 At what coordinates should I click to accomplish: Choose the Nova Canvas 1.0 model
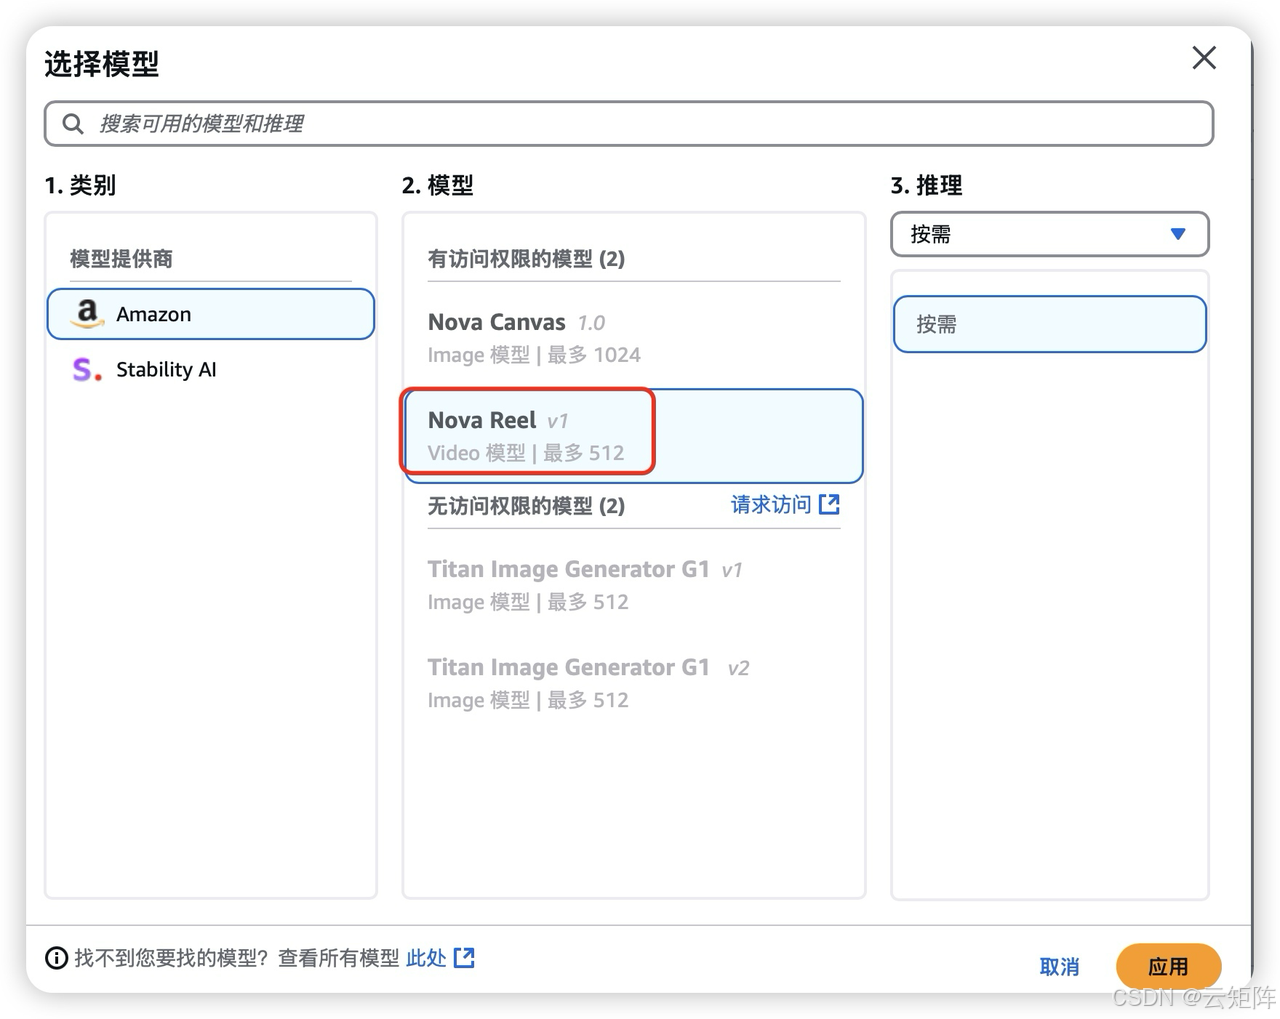coord(634,338)
